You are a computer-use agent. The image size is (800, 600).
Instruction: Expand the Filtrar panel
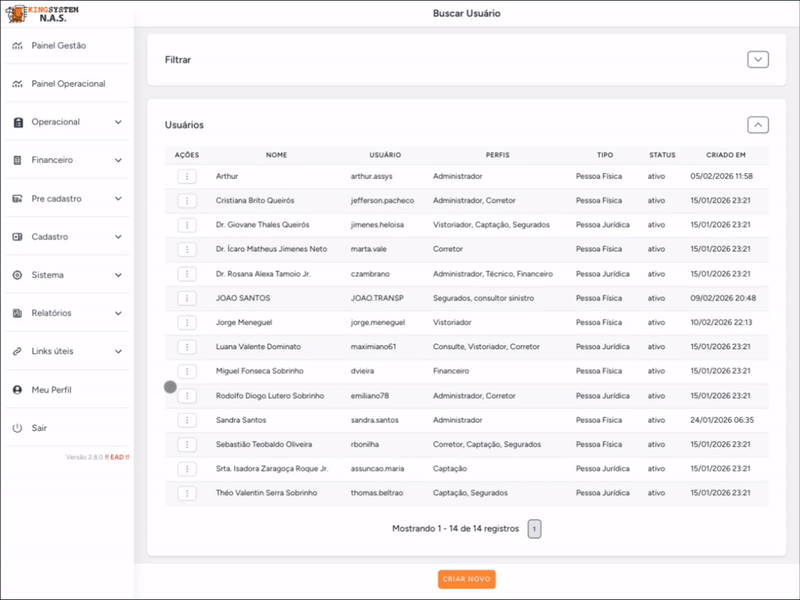point(758,60)
